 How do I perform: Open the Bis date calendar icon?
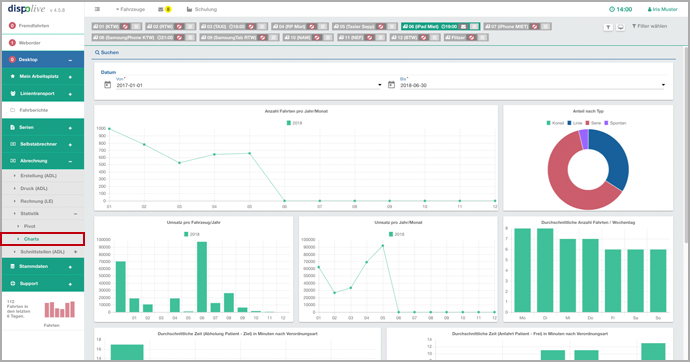point(391,84)
